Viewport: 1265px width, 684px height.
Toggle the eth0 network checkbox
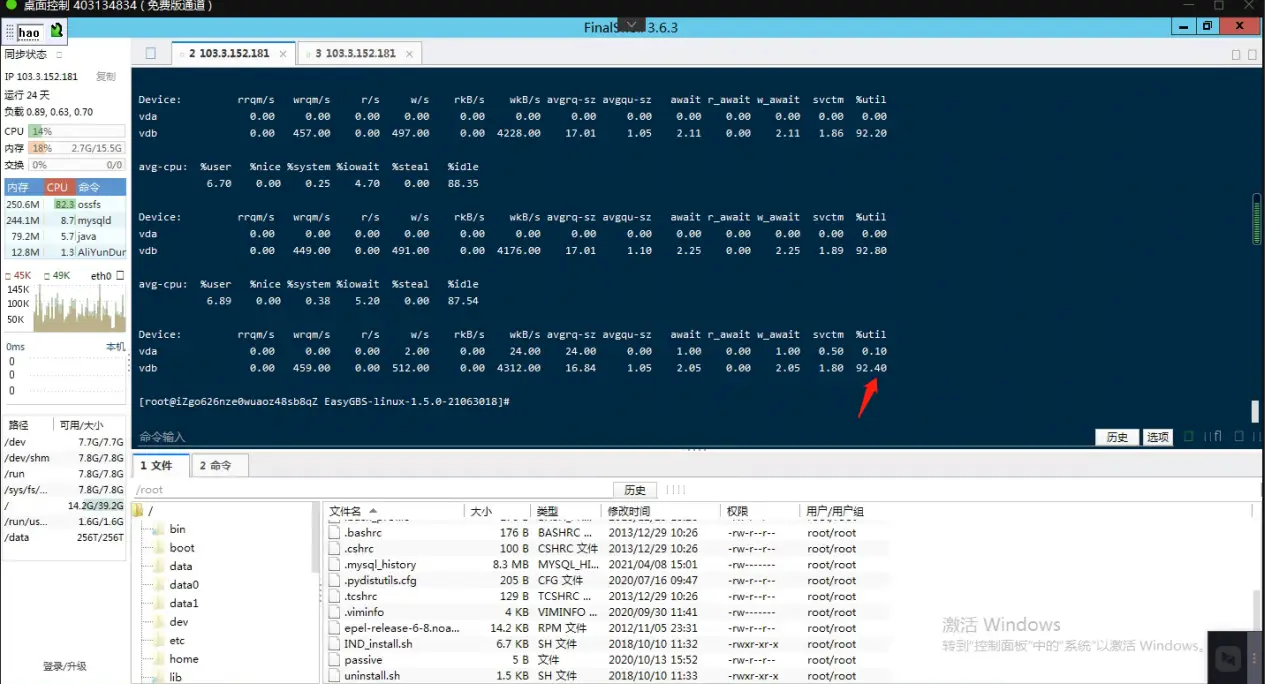coord(120,275)
